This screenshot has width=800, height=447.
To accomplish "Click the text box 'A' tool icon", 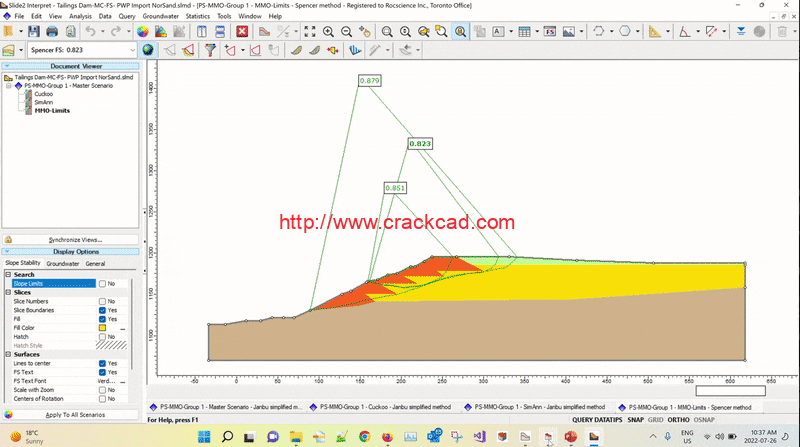I will pyautogui.click(x=498, y=32).
